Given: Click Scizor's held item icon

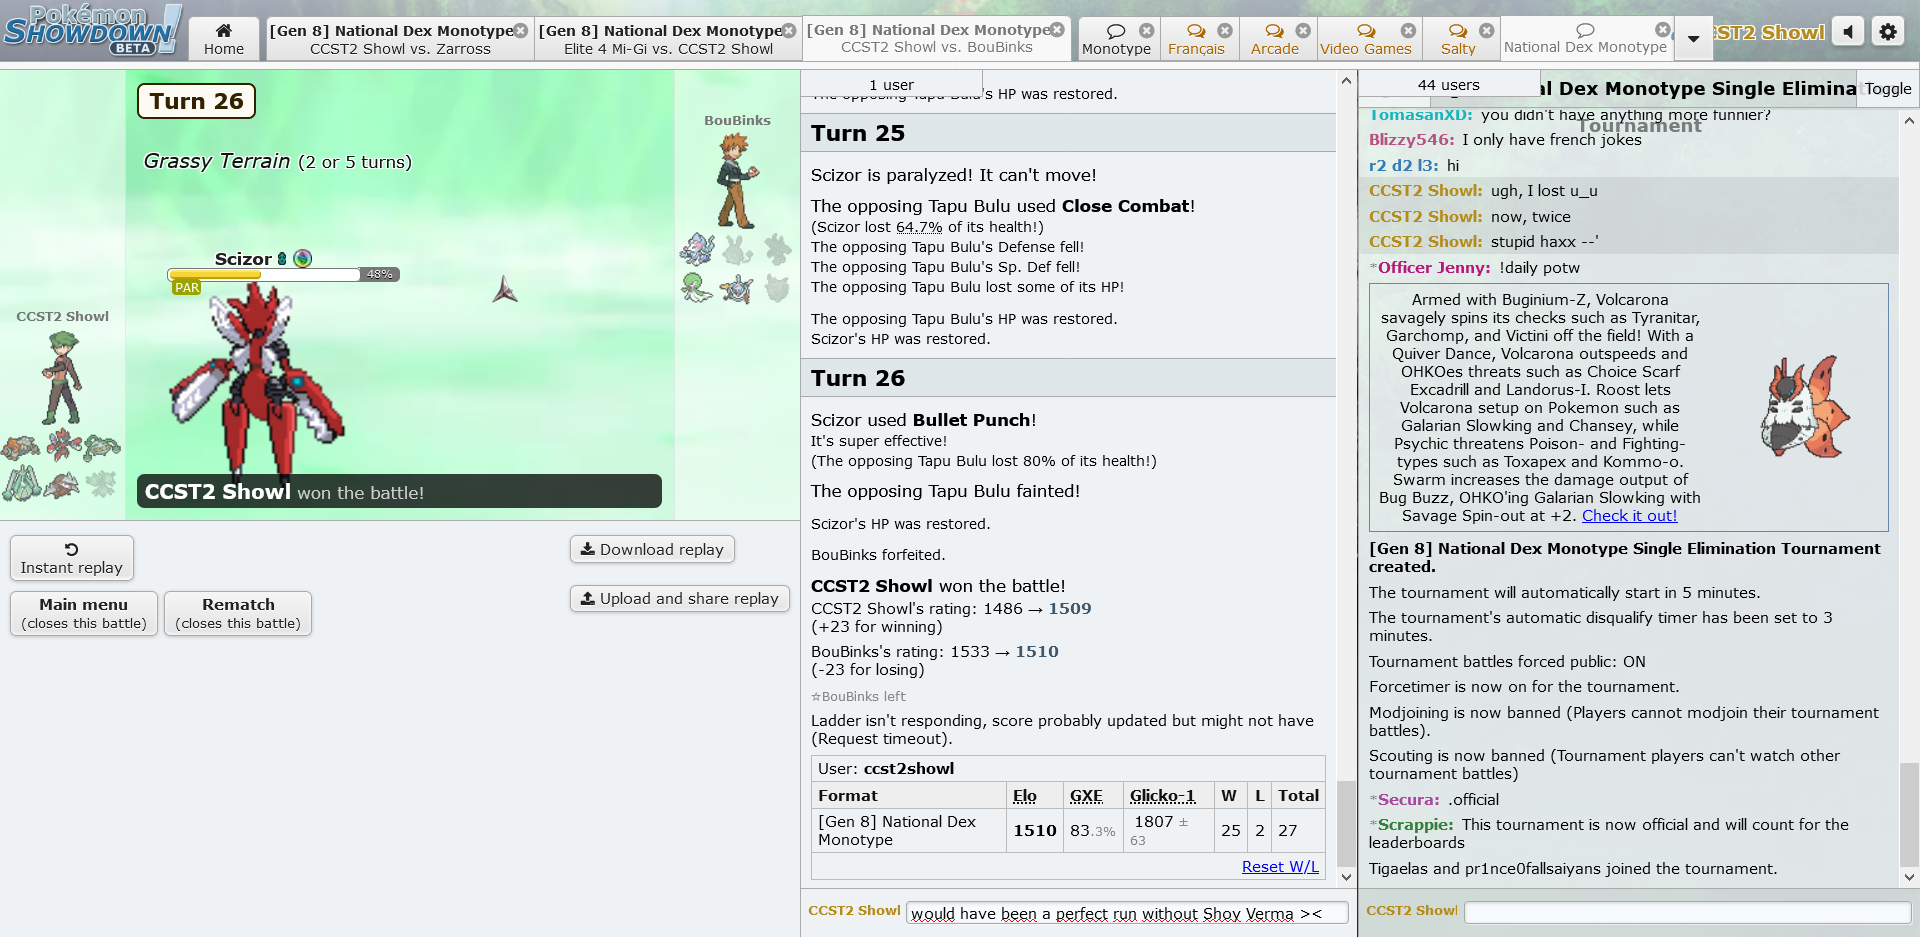Looking at the screenshot, I should (303, 259).
